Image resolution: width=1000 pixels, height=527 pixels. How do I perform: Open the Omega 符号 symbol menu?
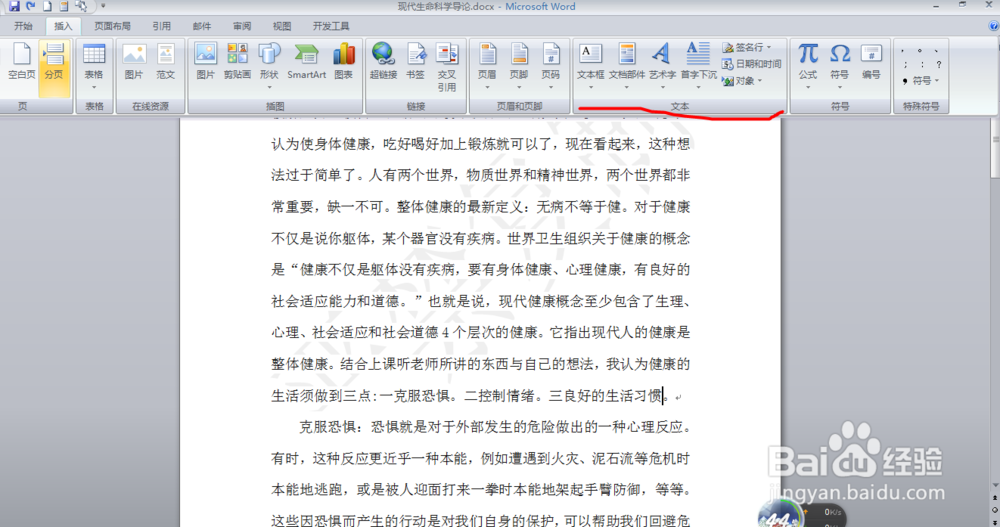coord(839,66)
